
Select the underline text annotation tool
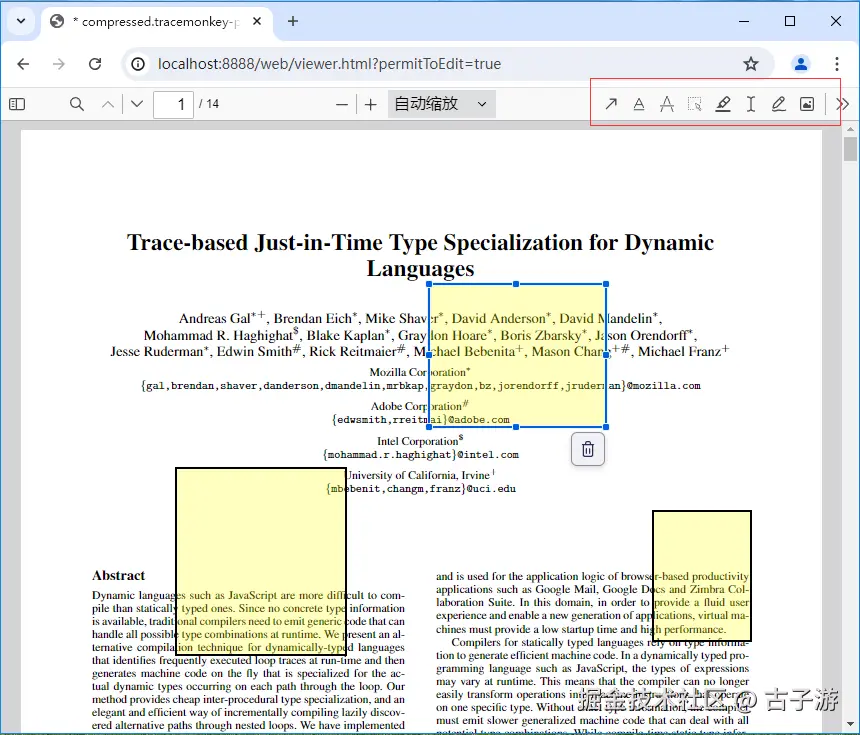(639, 104)
